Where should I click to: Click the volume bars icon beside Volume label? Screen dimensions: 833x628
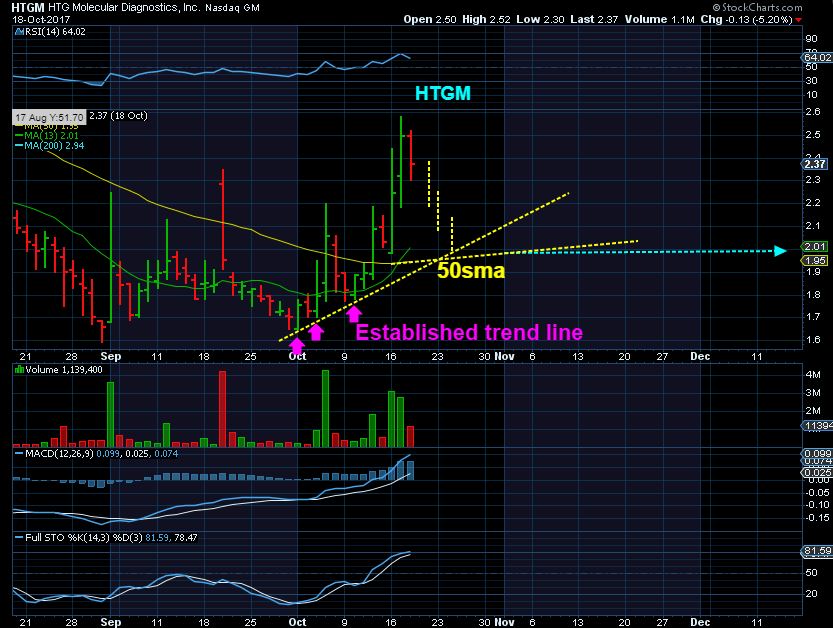coord(20,370)
